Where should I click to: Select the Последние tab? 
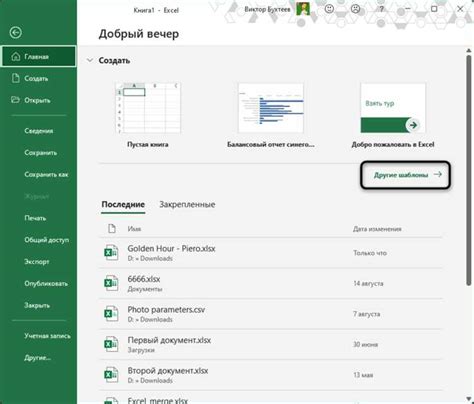click(123, 204)
